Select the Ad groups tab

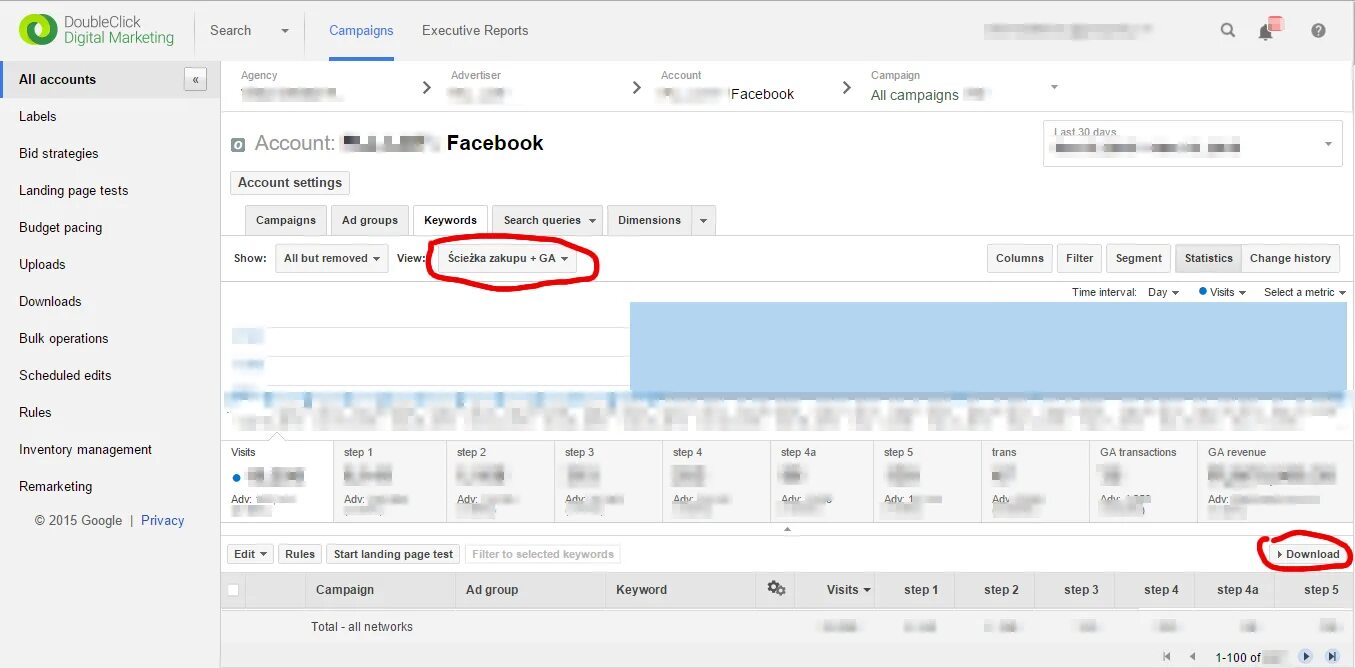[370, 221]
